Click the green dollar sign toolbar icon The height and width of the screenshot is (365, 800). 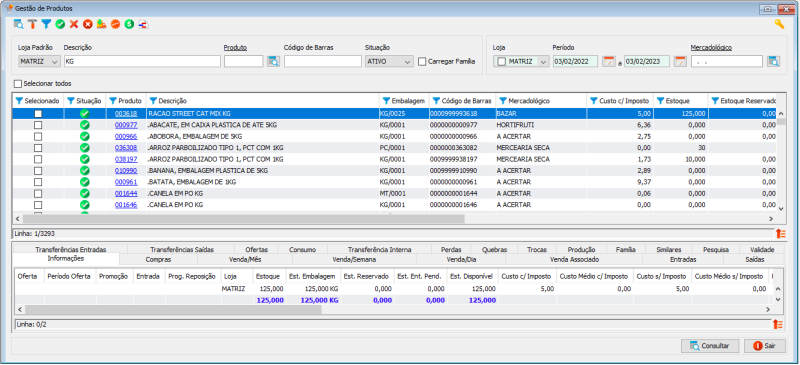(x=129, y=24)
